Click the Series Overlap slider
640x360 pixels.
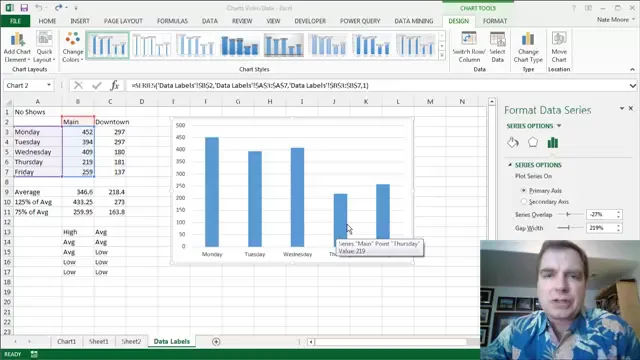[x=569, y=214]
